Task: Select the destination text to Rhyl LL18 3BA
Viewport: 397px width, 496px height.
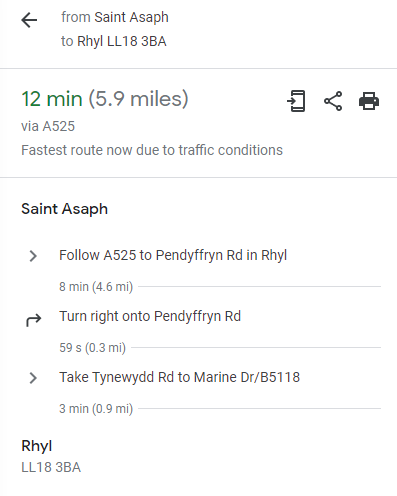Action: coord(113,41)
